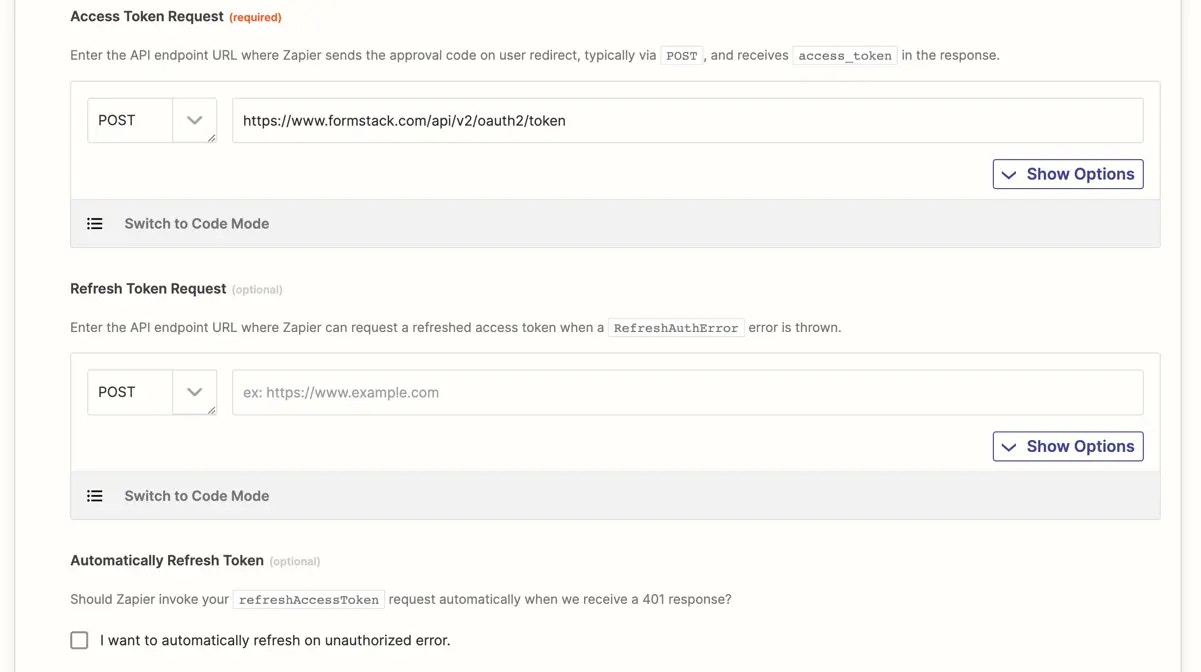Click list icon in Access Token Code Mode bar
This screenshot has height=672, width=1201.
95,224
